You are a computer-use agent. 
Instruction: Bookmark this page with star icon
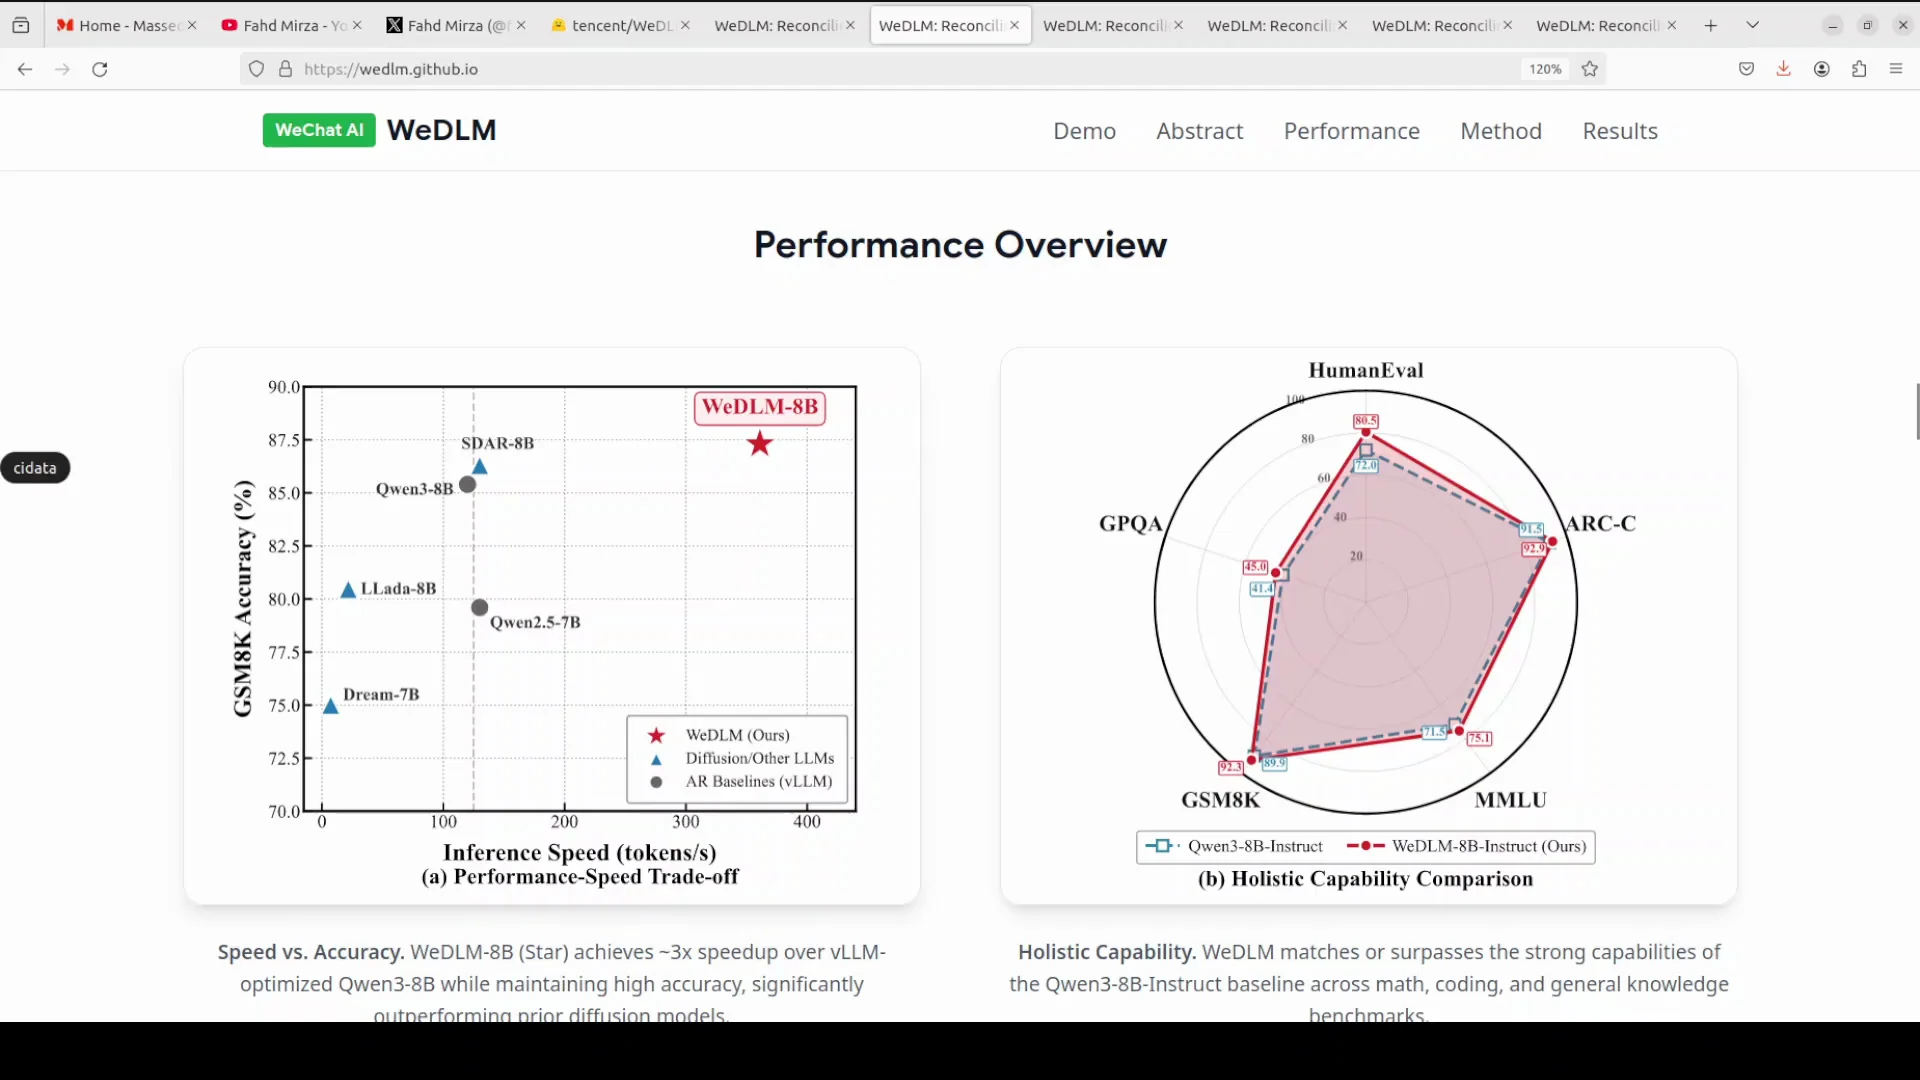point(1590,69)
